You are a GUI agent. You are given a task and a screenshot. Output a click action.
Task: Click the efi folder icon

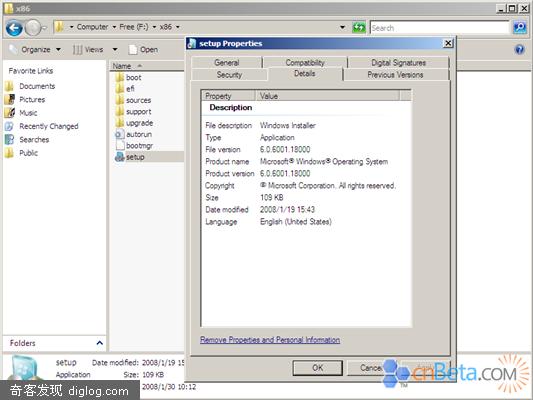[x=120, y=89]
